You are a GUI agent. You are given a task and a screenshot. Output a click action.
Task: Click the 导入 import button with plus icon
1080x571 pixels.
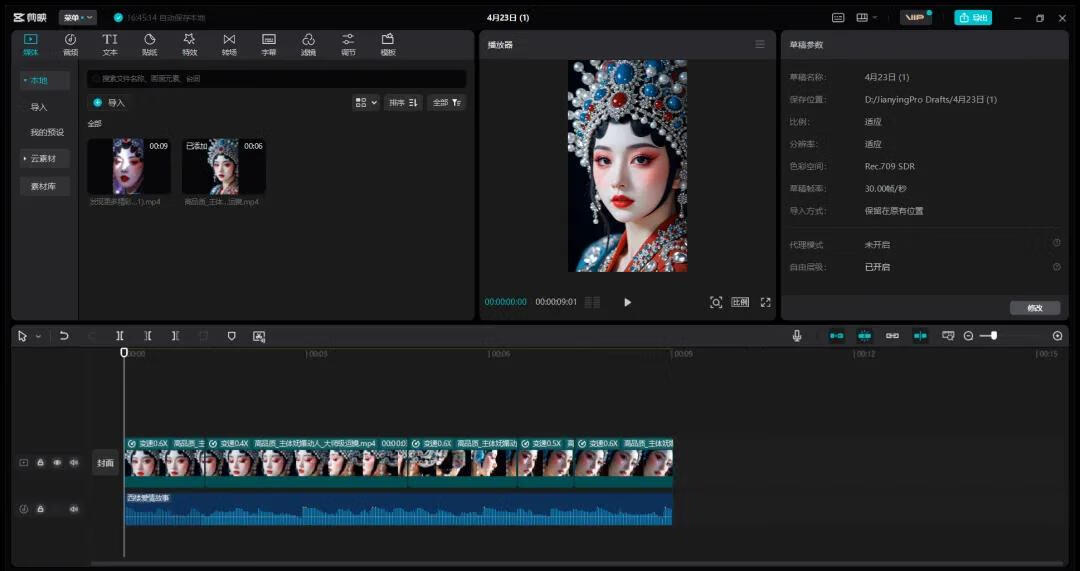(109, 103)
